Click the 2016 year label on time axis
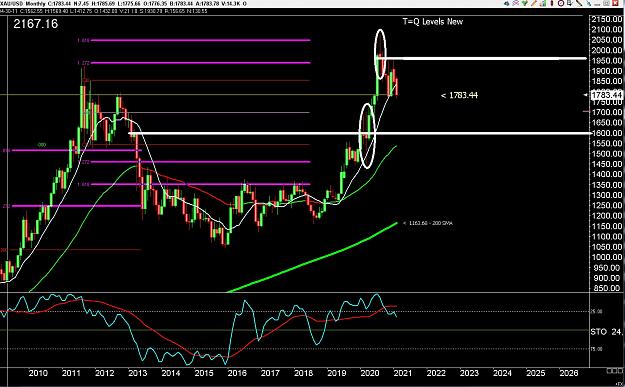 coord(237,373)
